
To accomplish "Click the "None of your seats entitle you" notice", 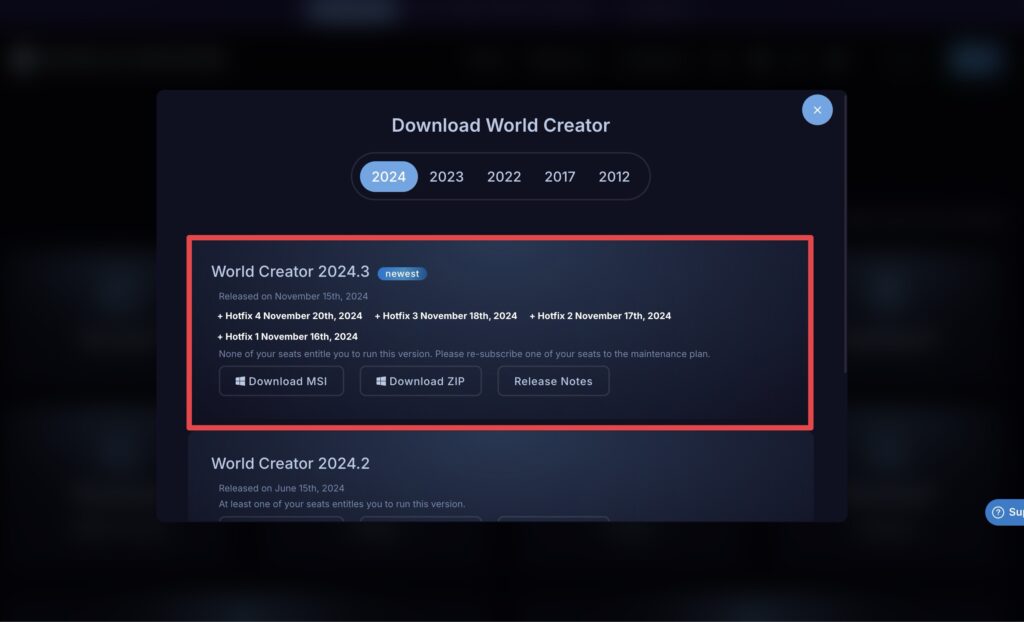I will click(464, 354).
